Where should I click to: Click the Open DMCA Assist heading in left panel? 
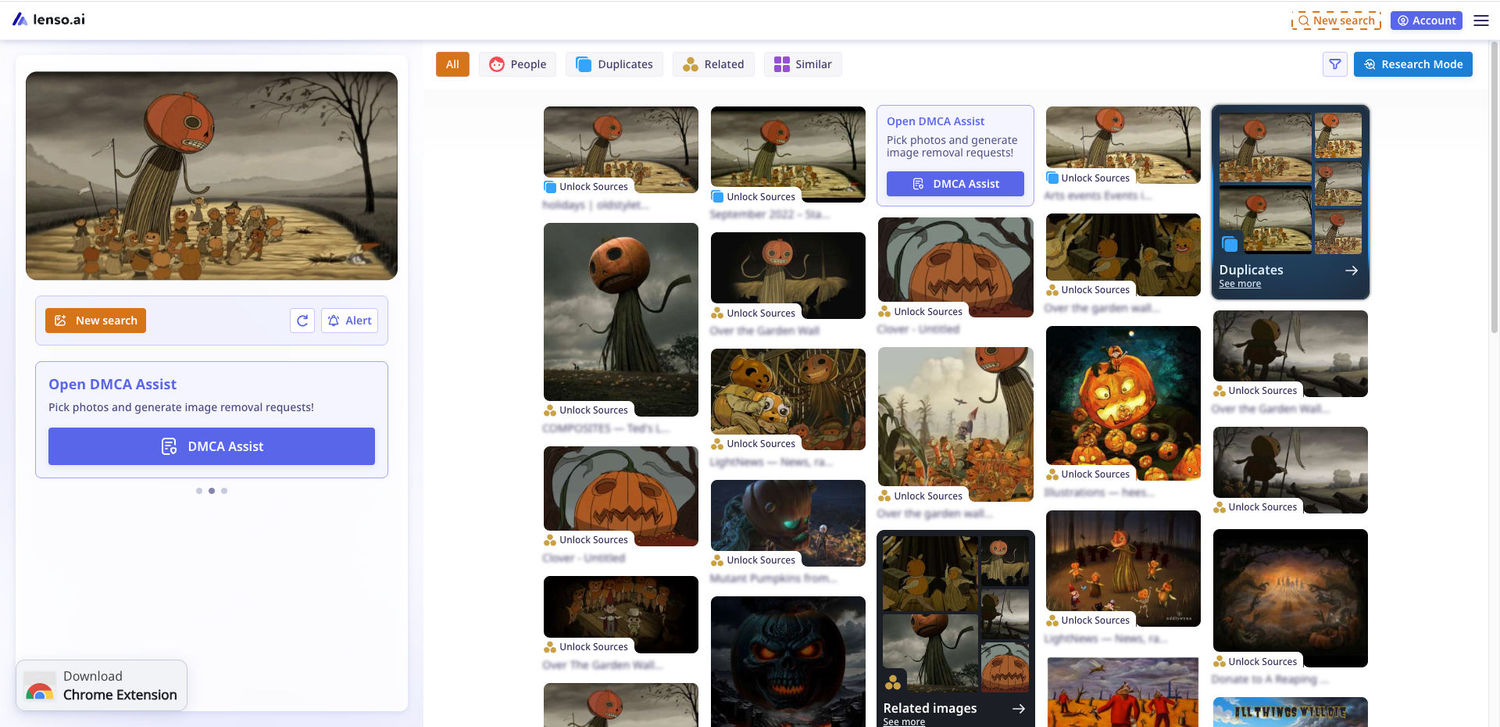pyautogui.click(x=113, y=384)
